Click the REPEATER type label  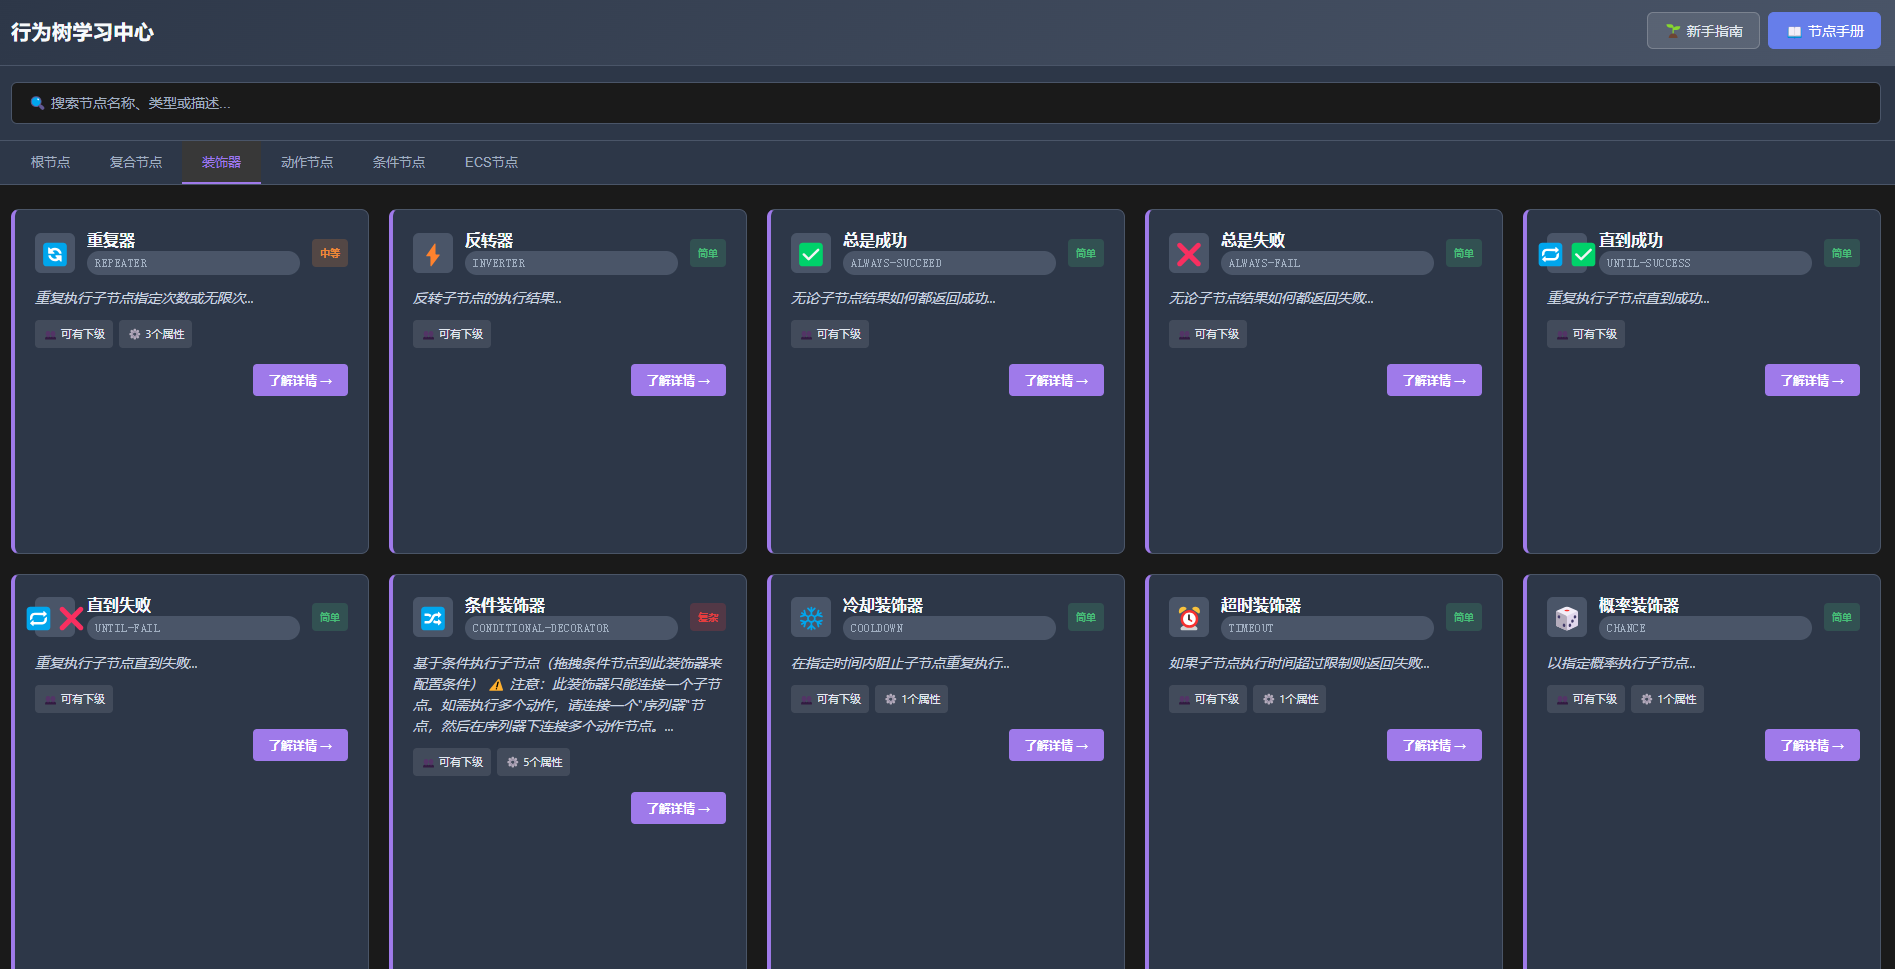[x=193, y=263]
